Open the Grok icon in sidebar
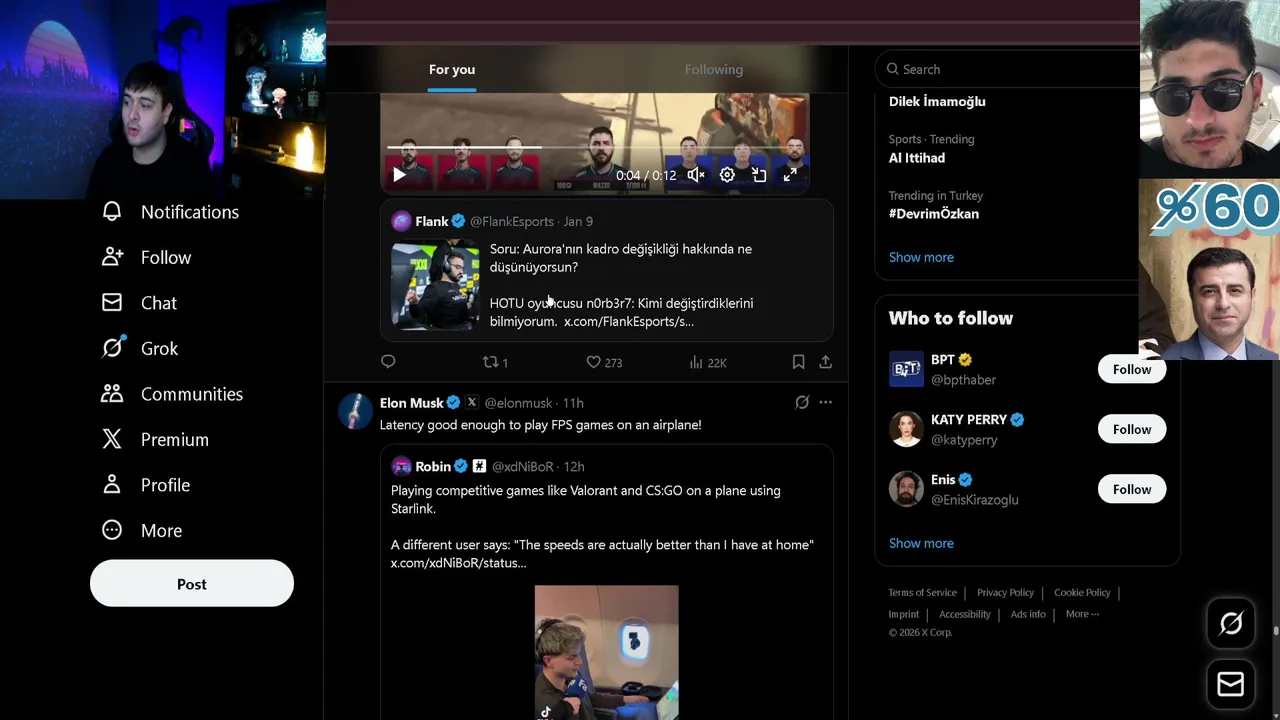The image size is (1280, 720). click(112, 348)
